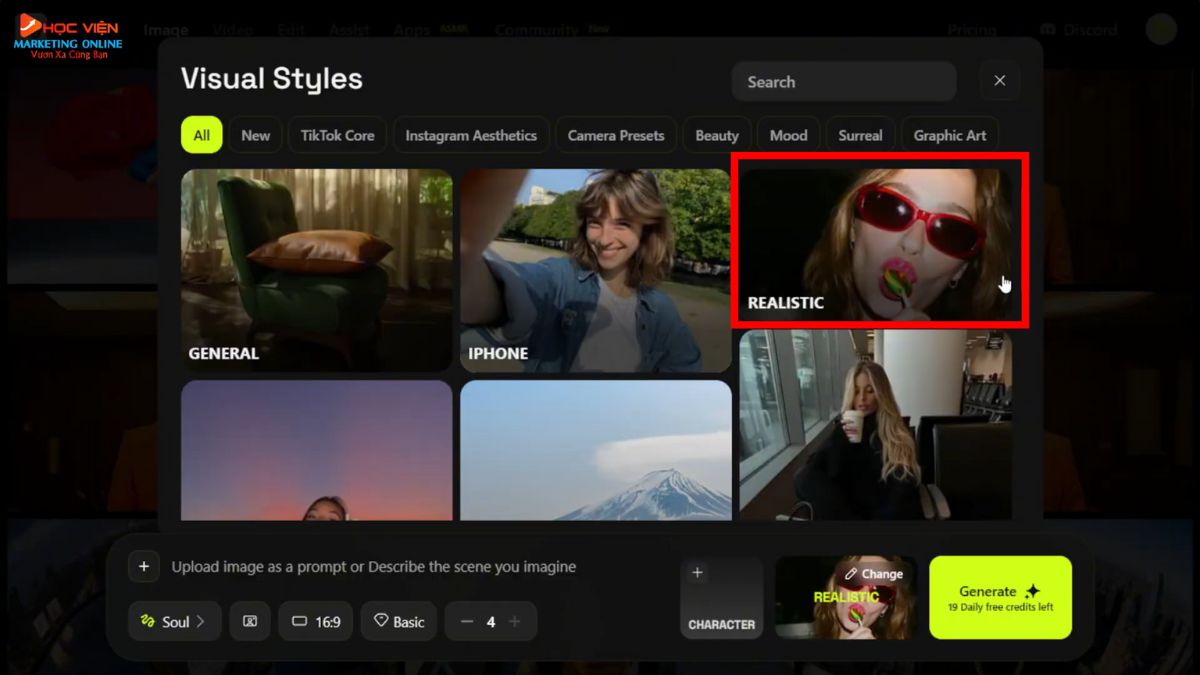Toggle the New styles filter
This screenshot has height=675, width=1200.
[x=255, y=135]
